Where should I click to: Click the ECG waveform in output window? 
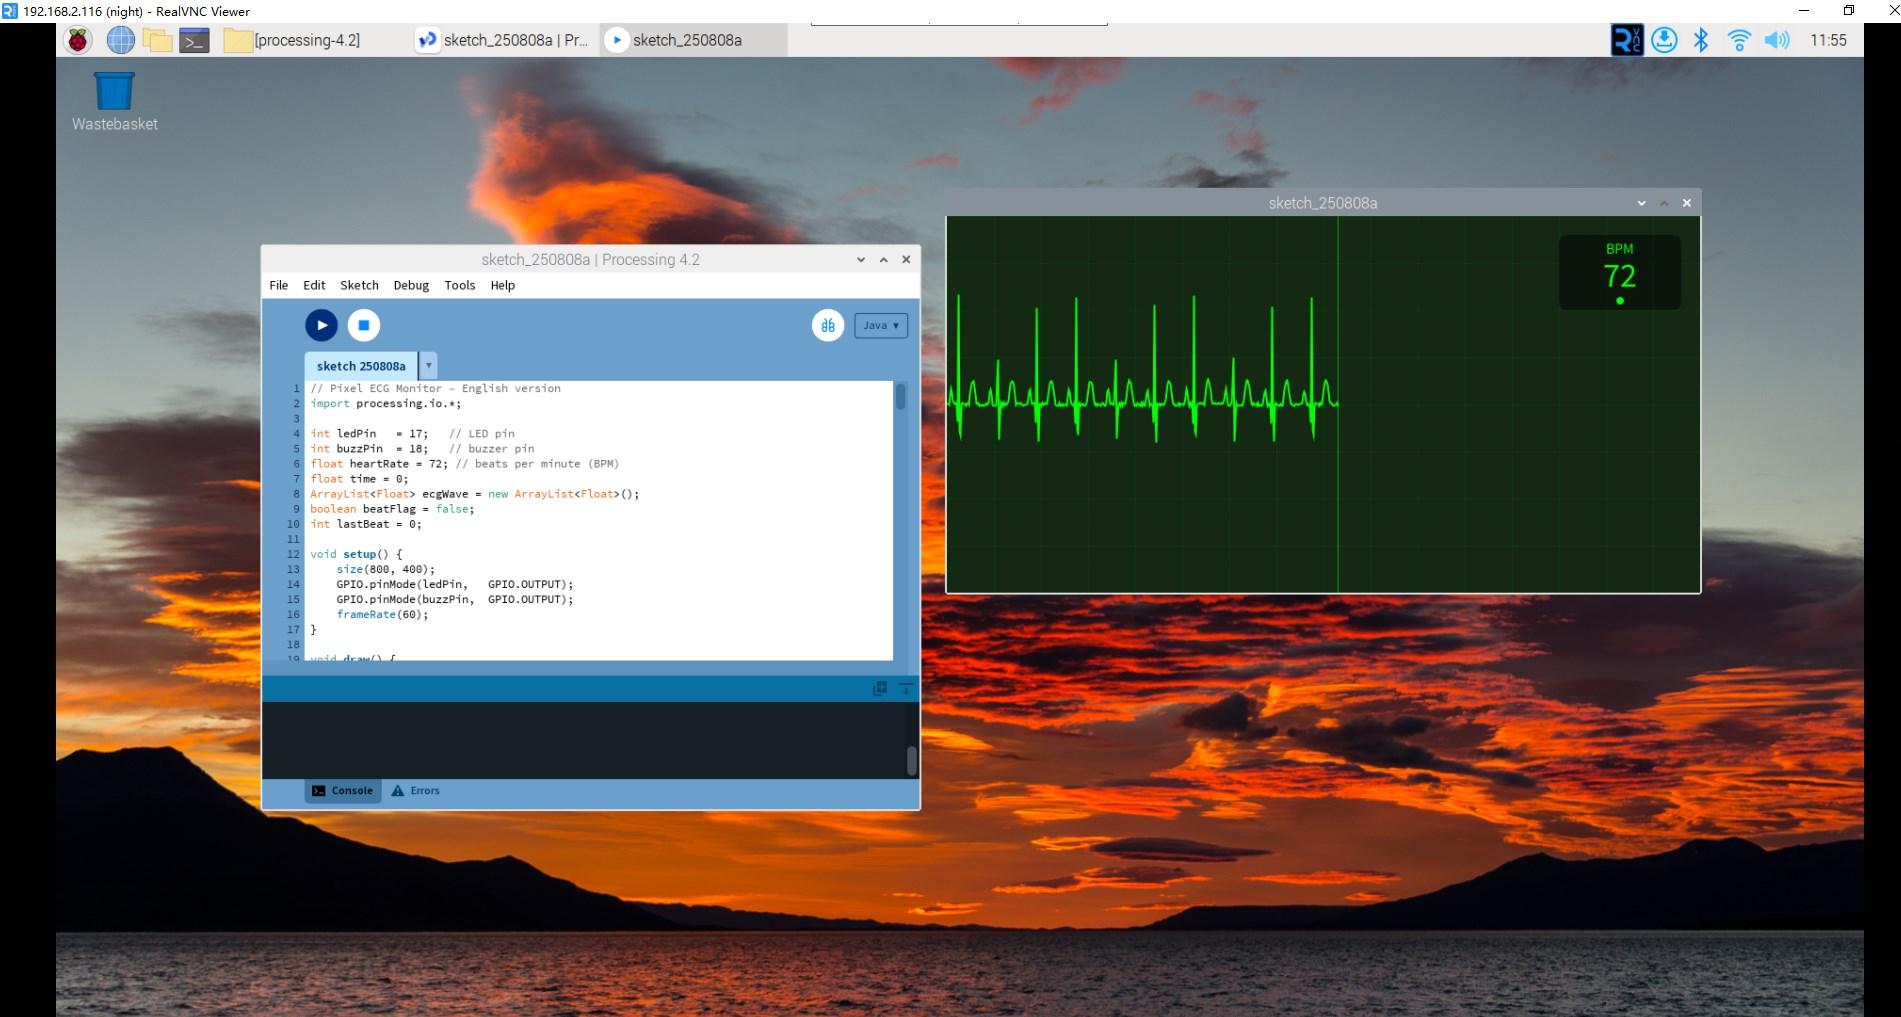point(1143,370)
